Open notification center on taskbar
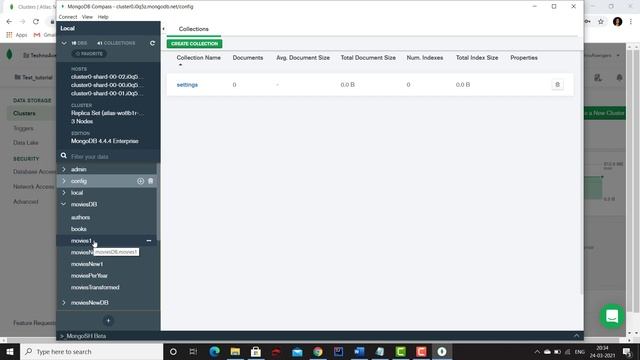 tap(627, 351)
